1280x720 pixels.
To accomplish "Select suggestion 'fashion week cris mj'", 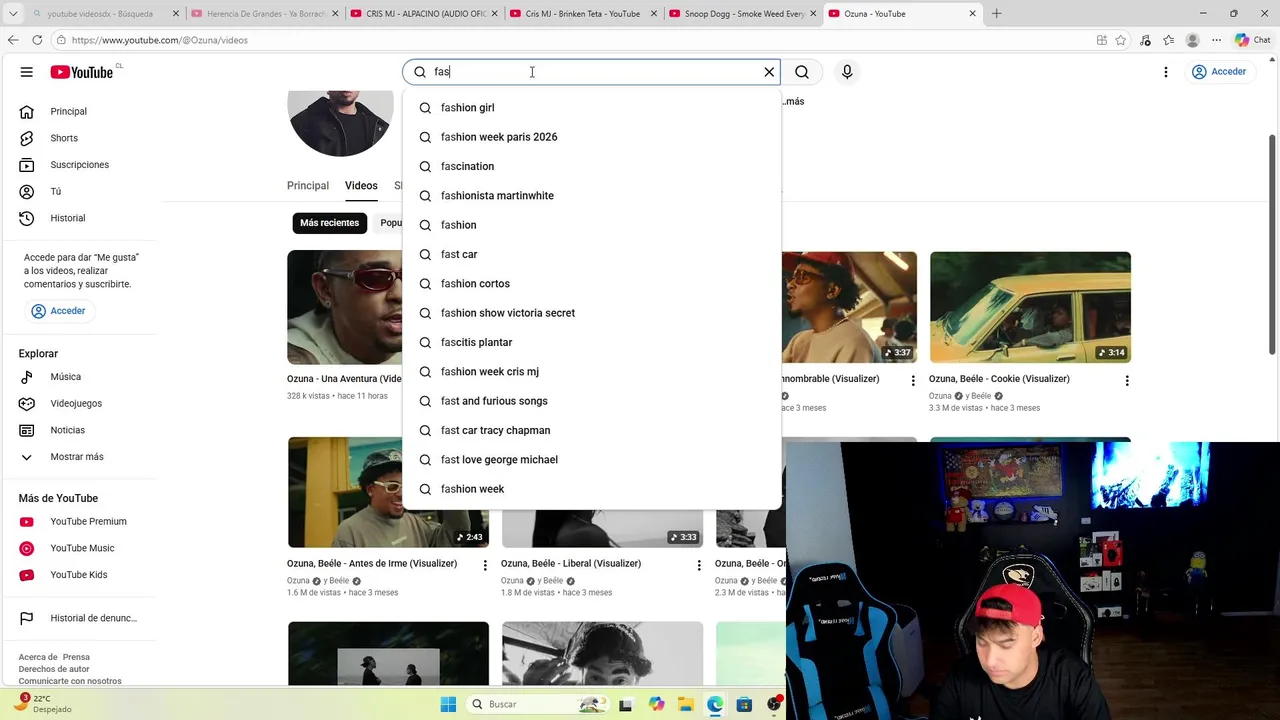I will (591, 372).
